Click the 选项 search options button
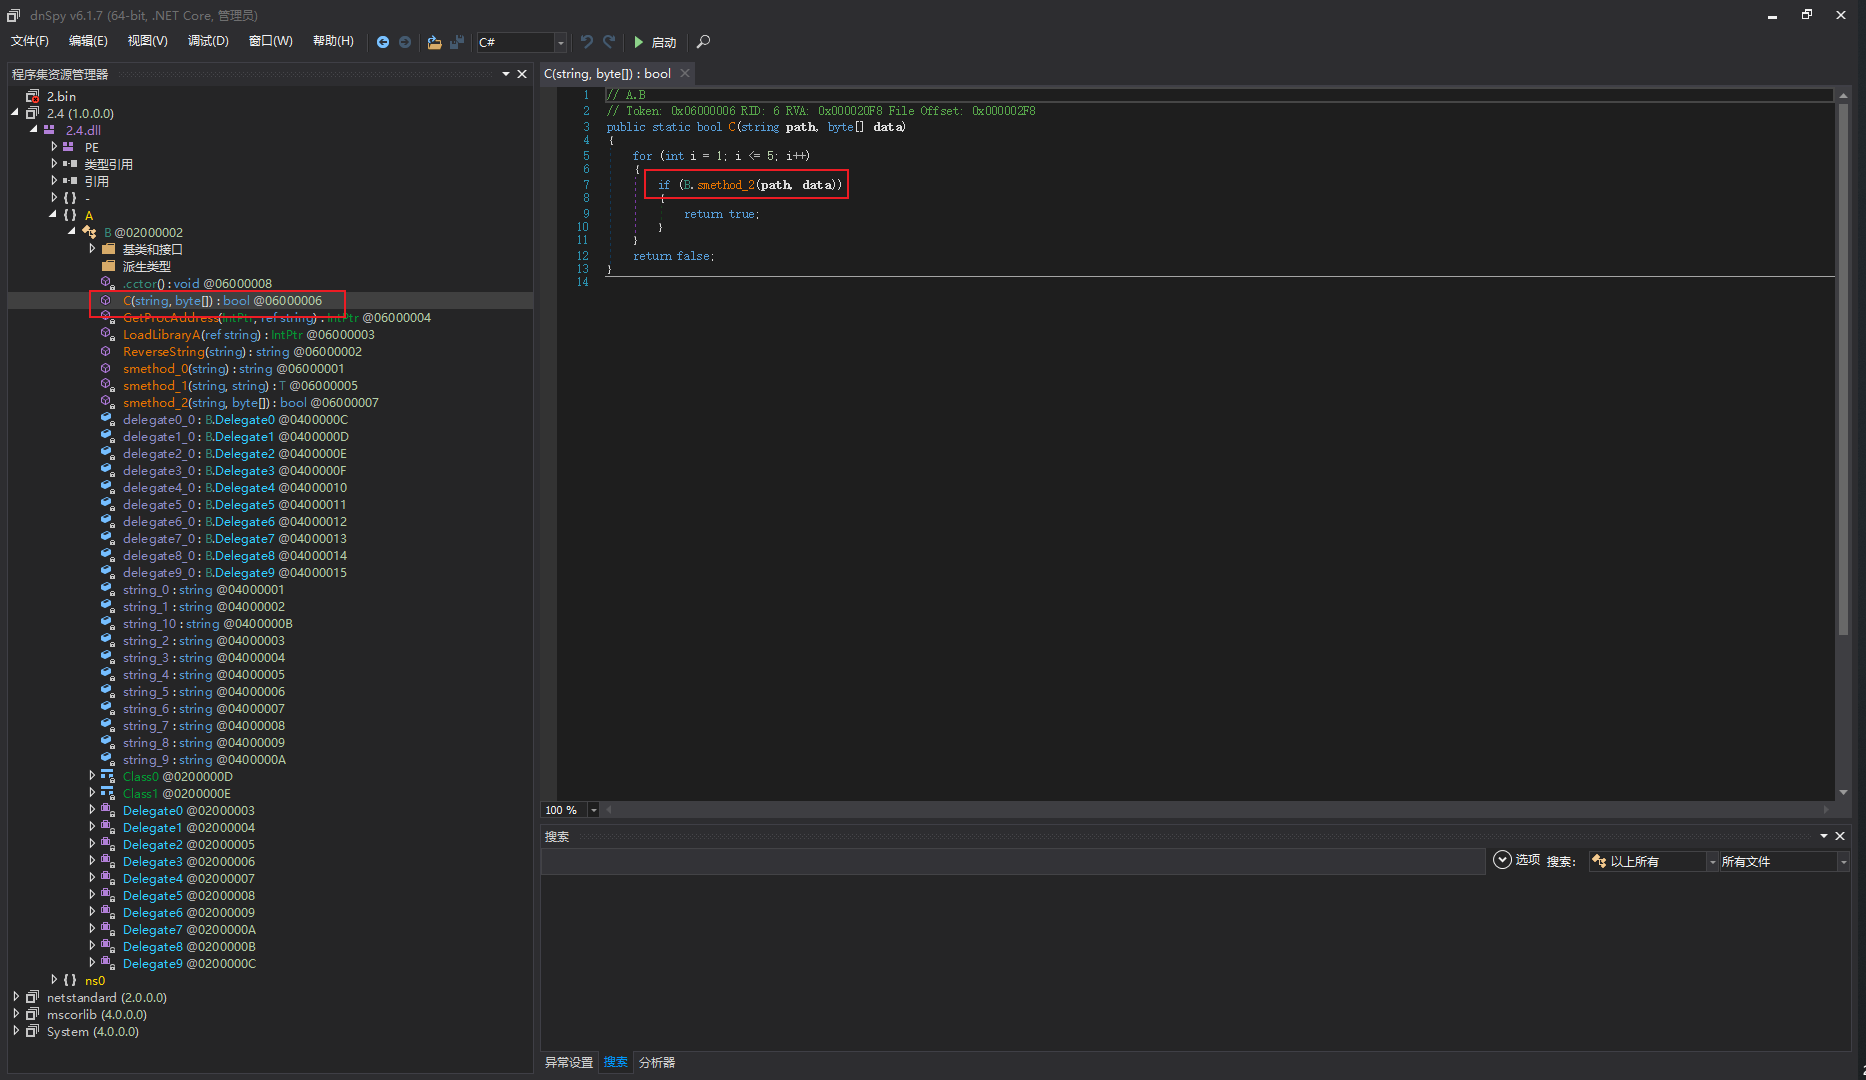Screen dimensions: 1866x1080 pos(1516,860)
